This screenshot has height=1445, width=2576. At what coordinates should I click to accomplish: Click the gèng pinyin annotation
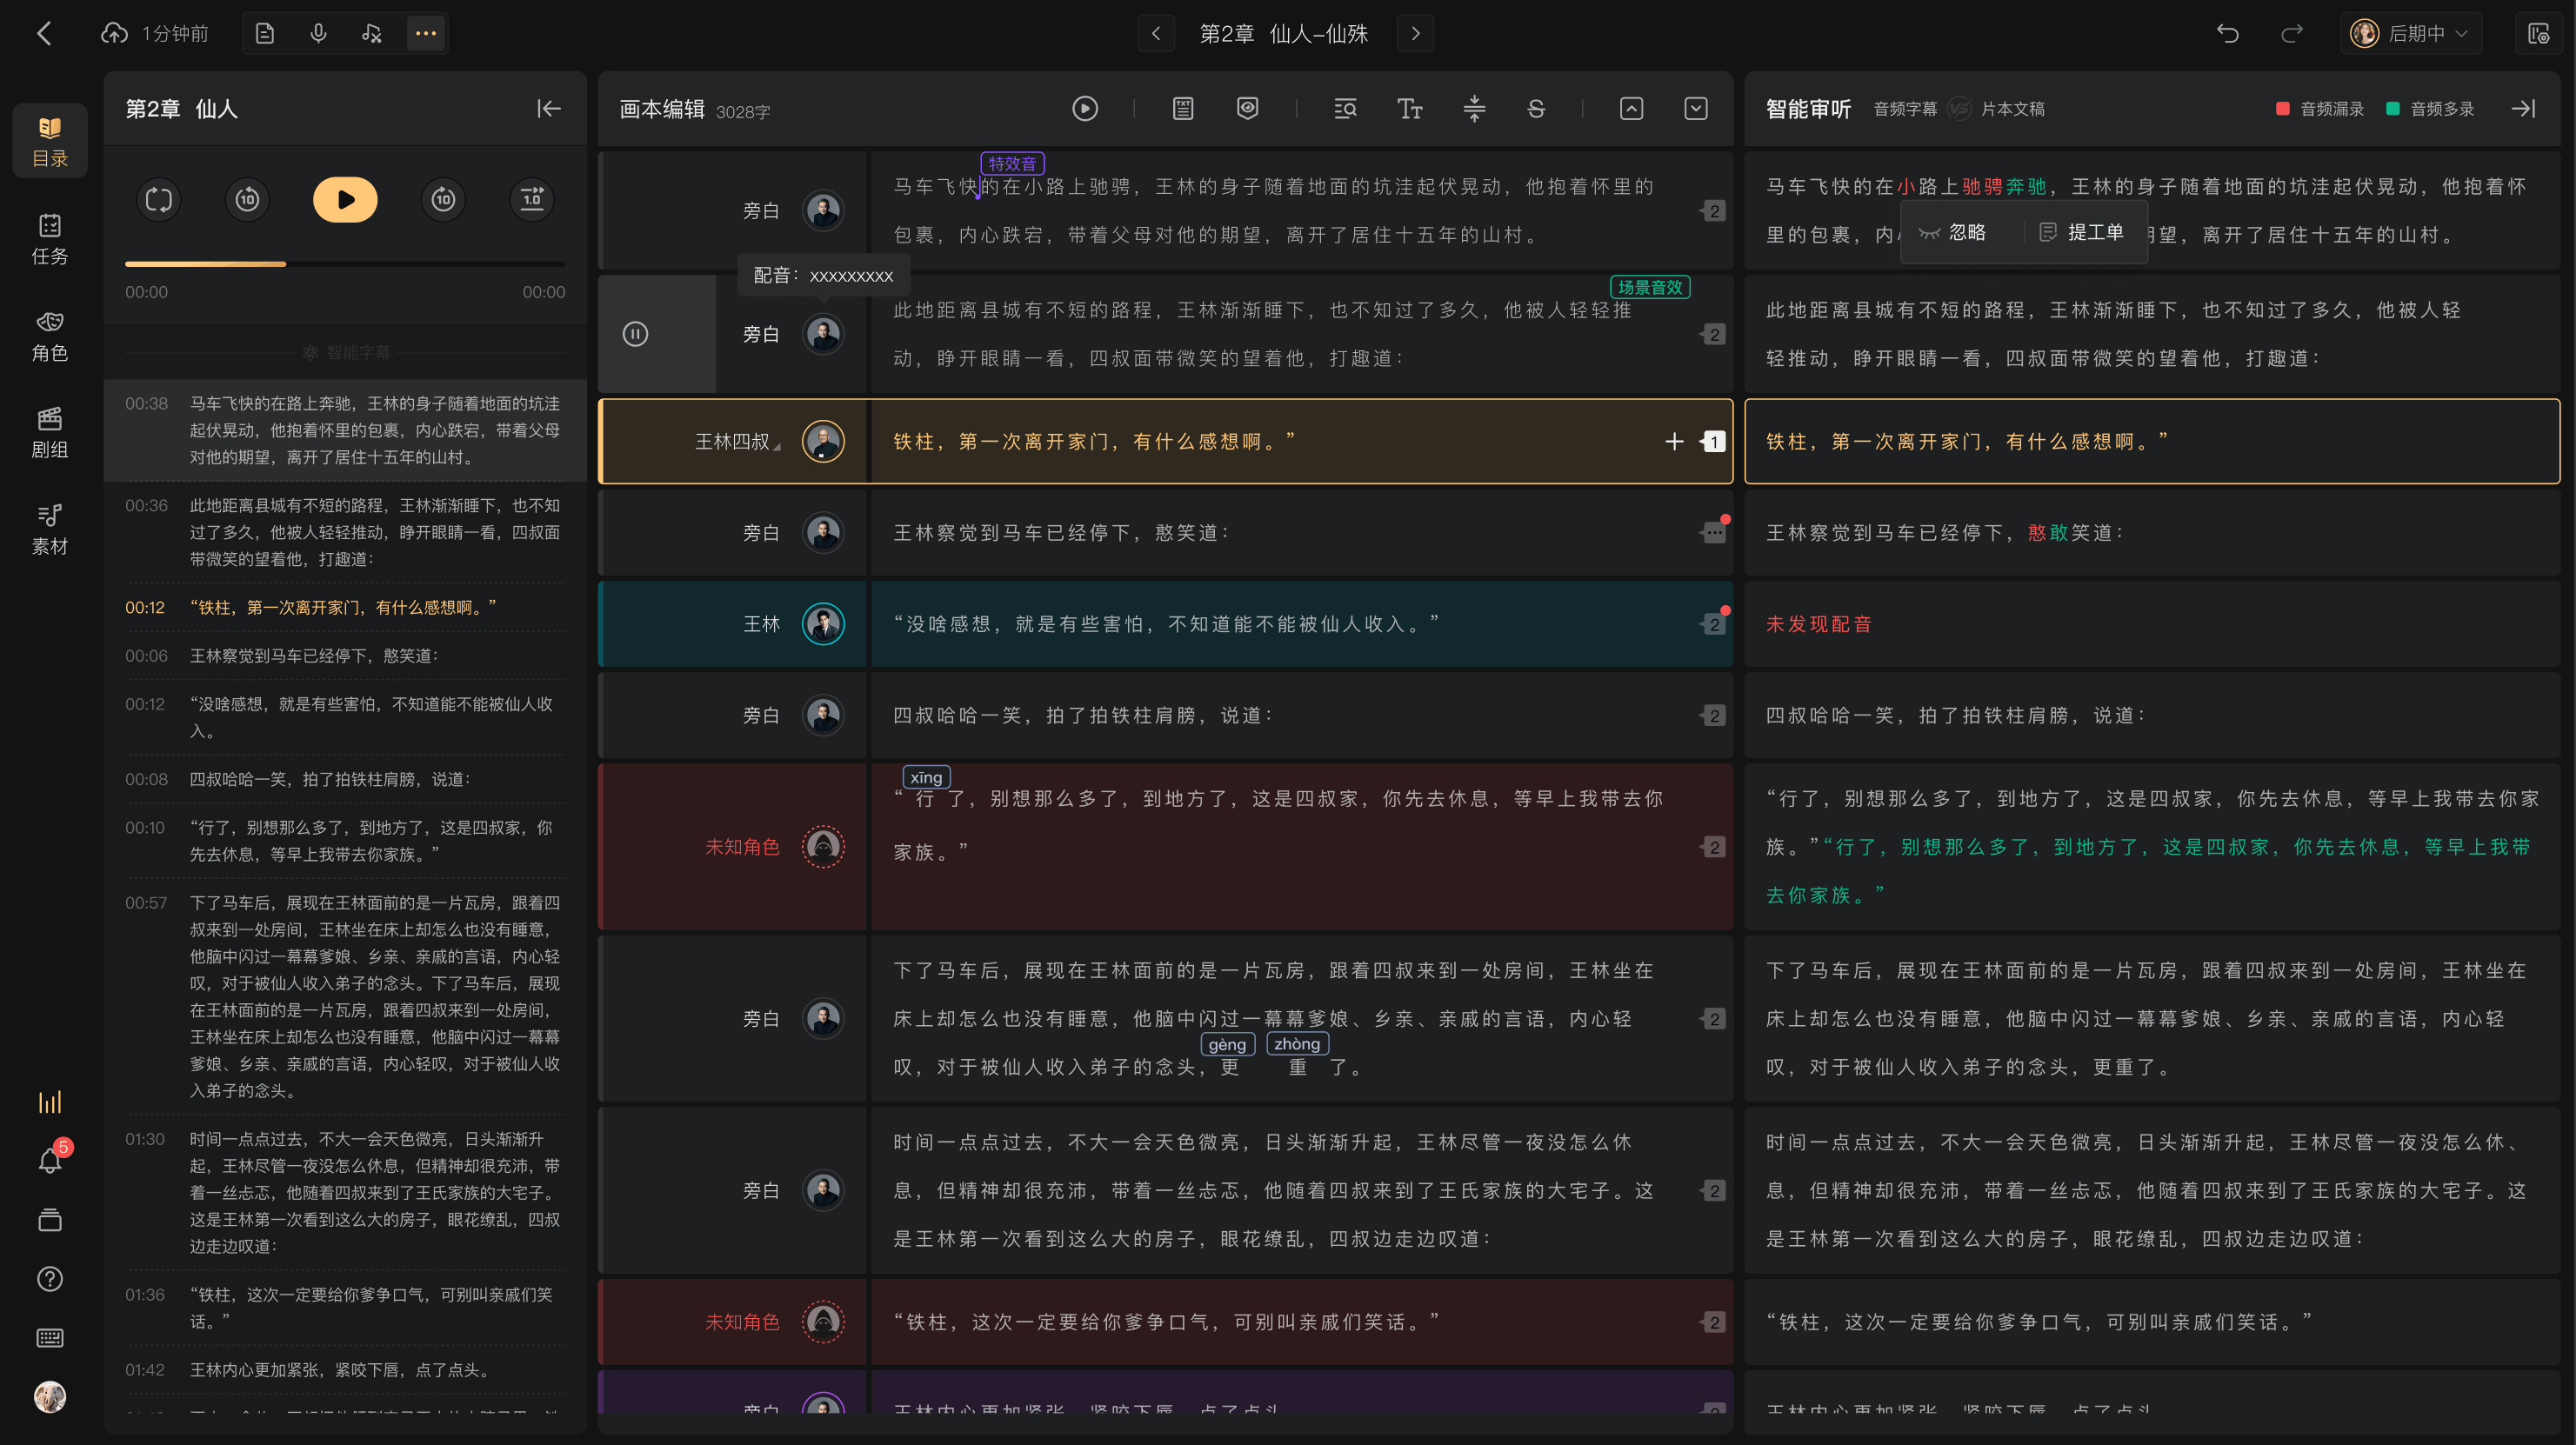coord(1227,1044)
